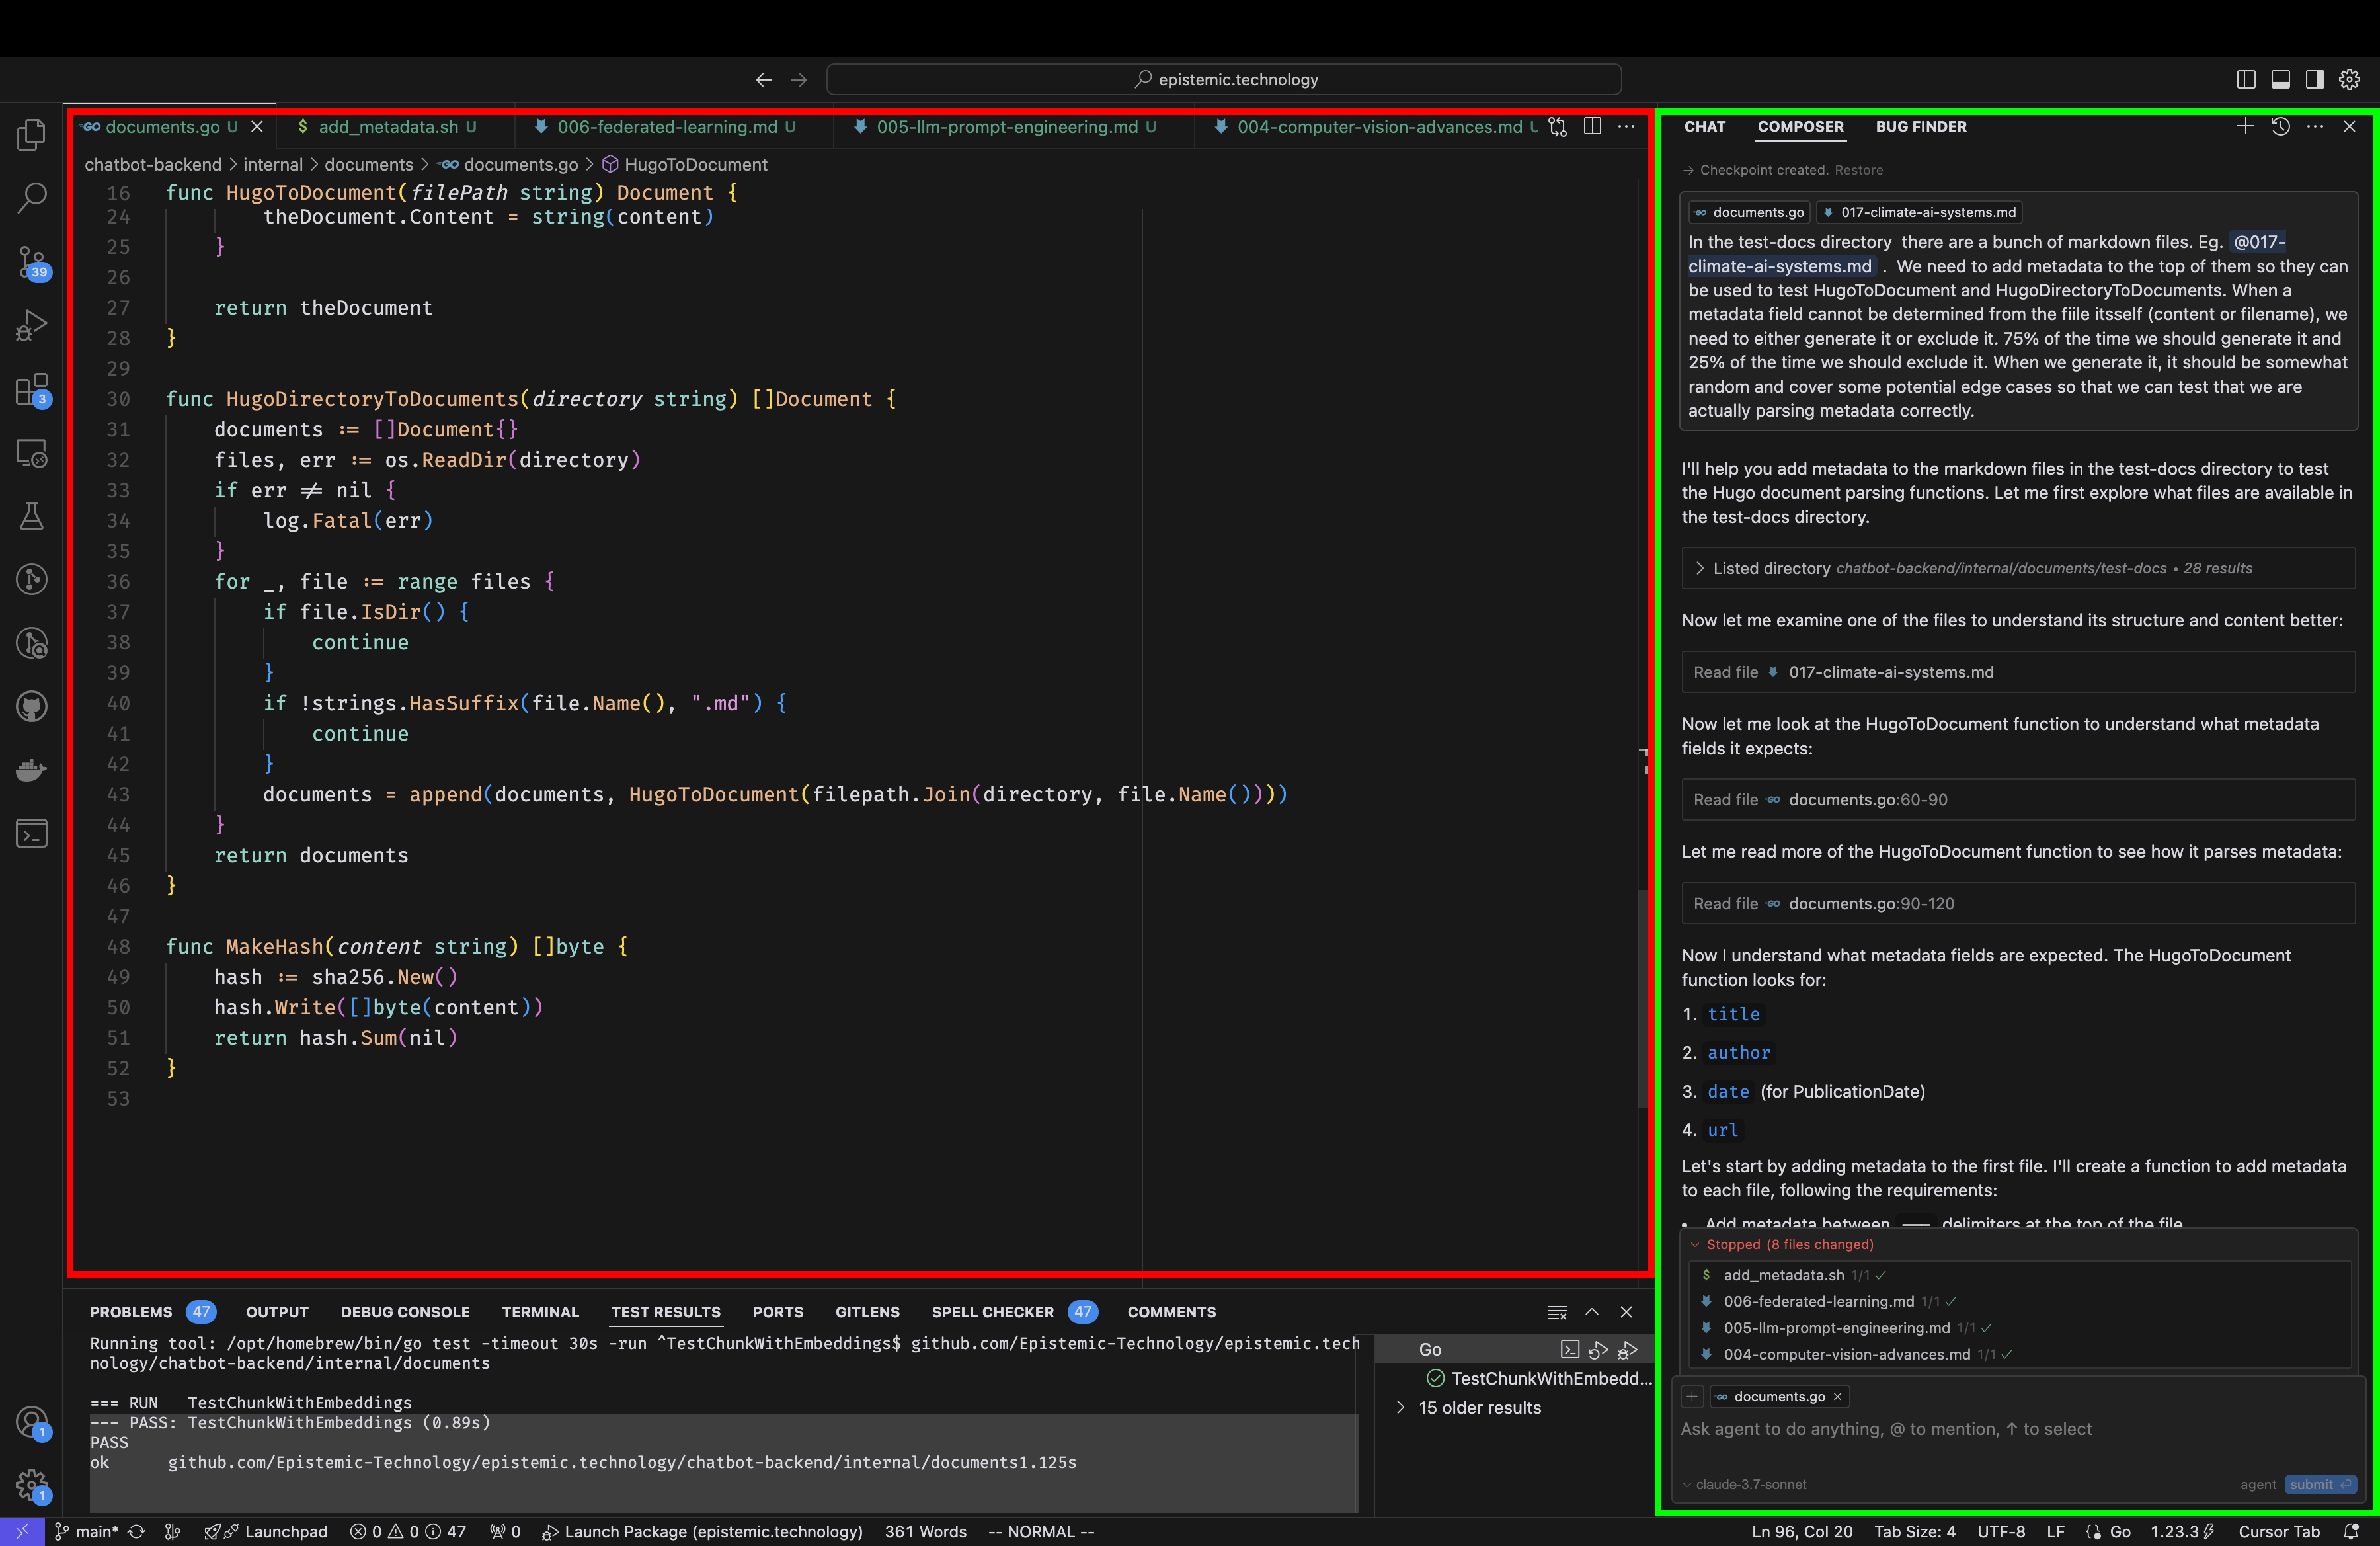Toggle primary side bar layout icon
The image size is (2380, 1546).
tap(2246, 79)
